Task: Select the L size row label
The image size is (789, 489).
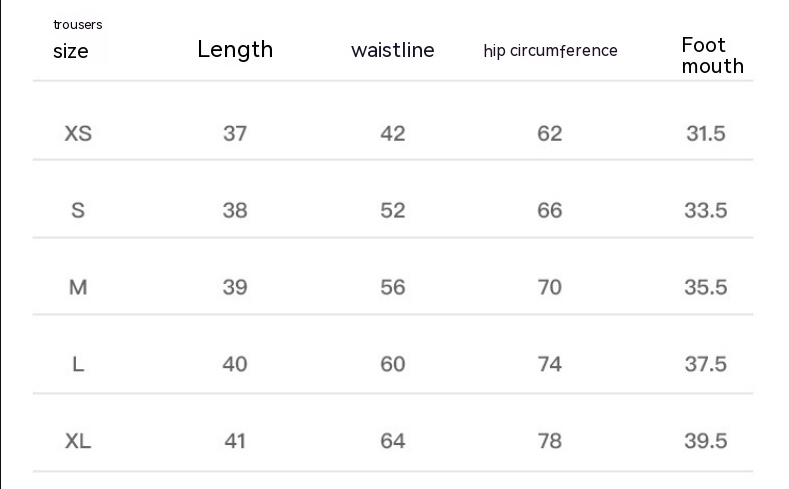Action: tap(78, 364)
